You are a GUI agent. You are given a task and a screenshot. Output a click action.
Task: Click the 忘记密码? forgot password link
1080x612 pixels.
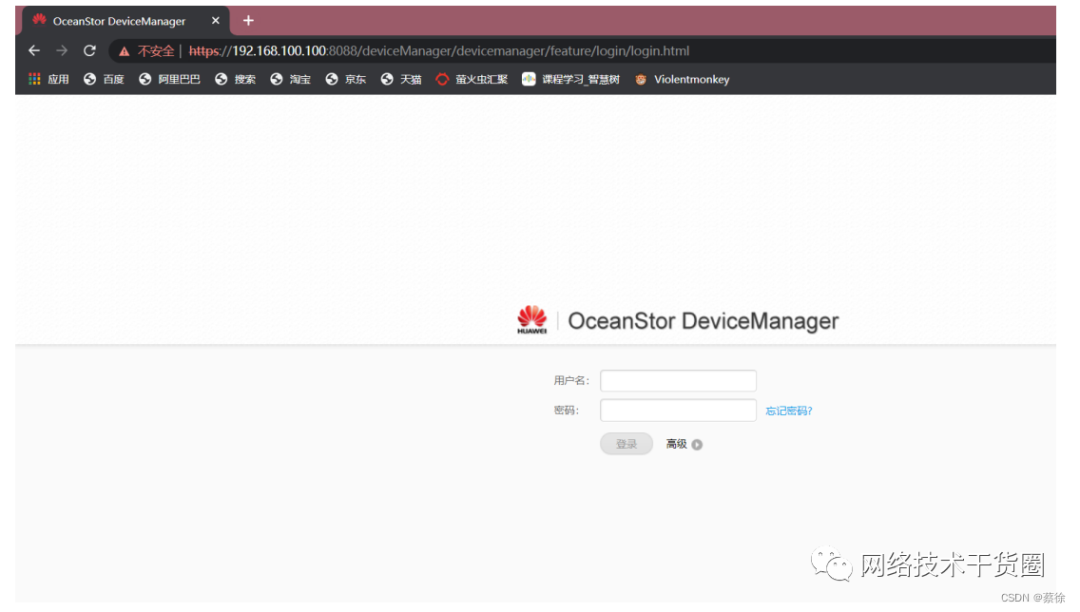(789, 411)
